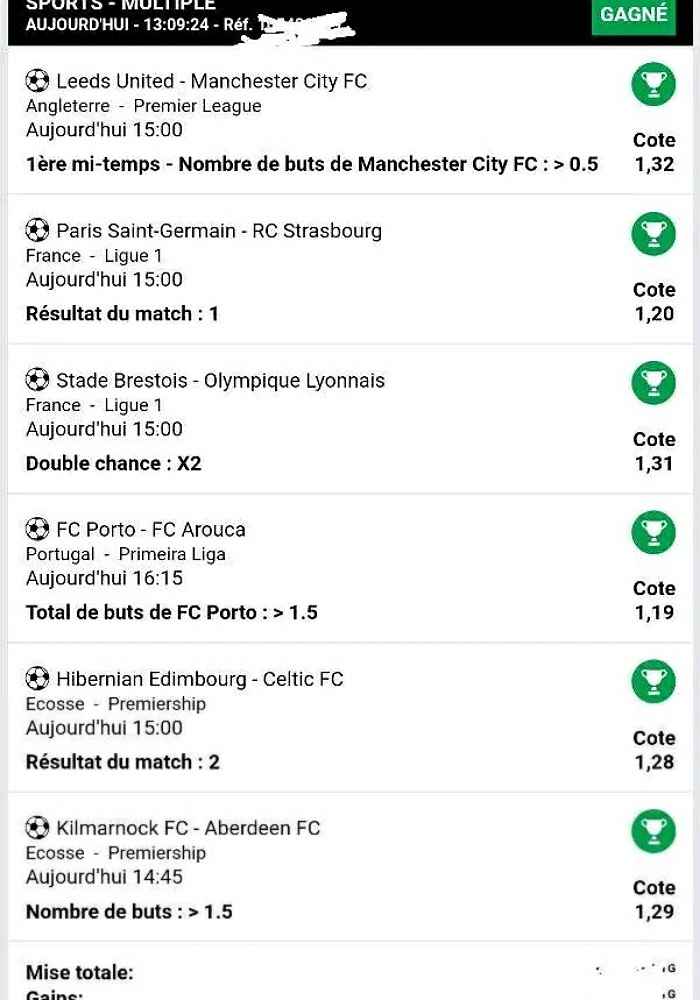Viewport: 700px width, 1000px height.
Task: Click the football icon beside Stade Brestois
Action: 37,380
